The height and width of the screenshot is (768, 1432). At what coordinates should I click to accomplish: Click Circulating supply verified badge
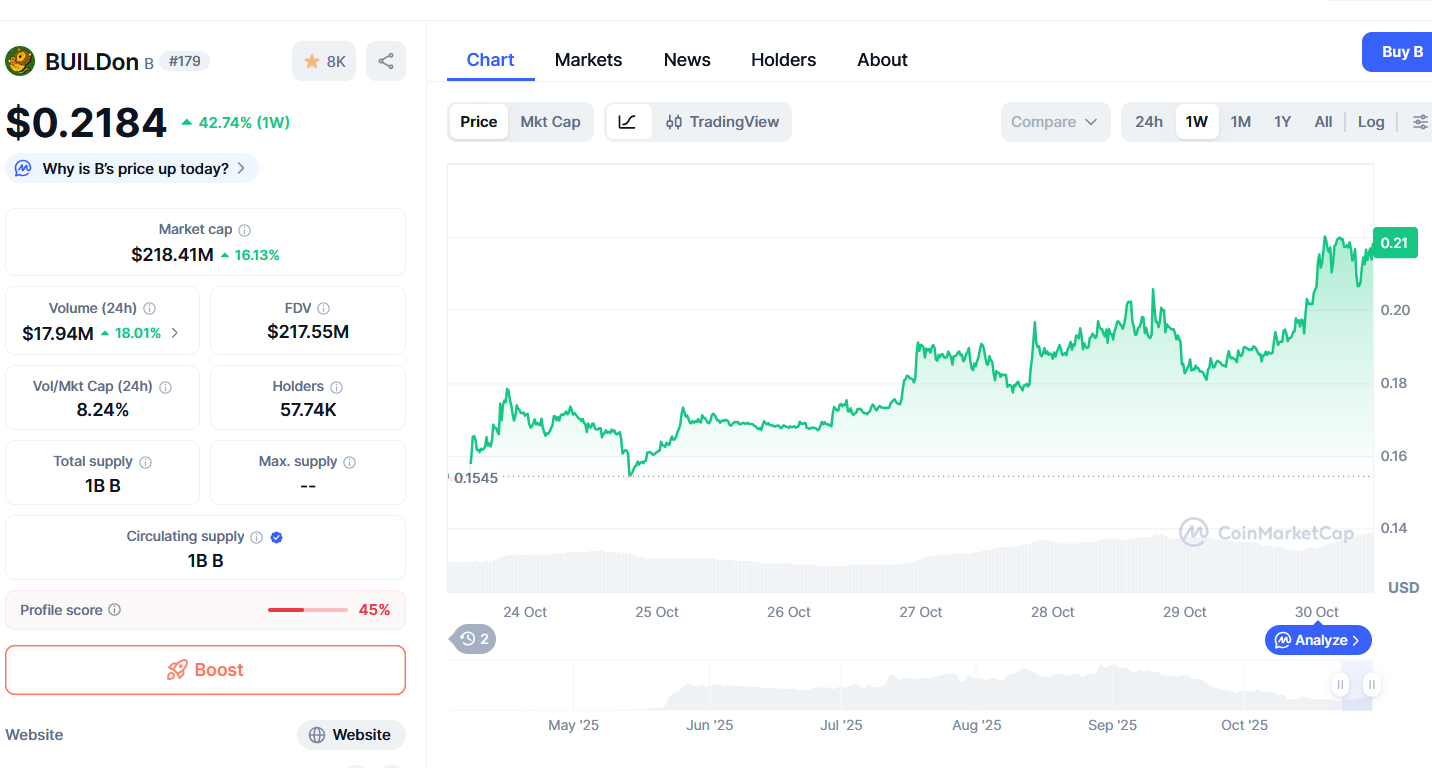tap(277, 537)
